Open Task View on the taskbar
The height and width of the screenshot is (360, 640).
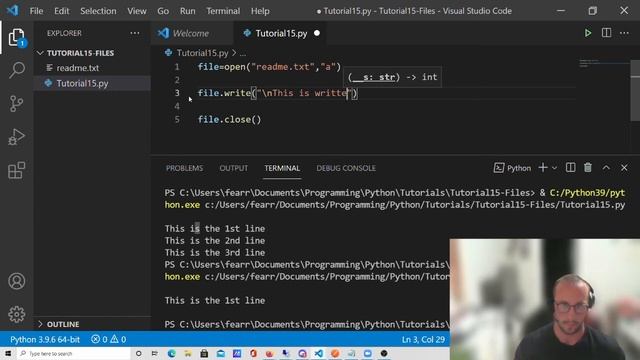155,353
